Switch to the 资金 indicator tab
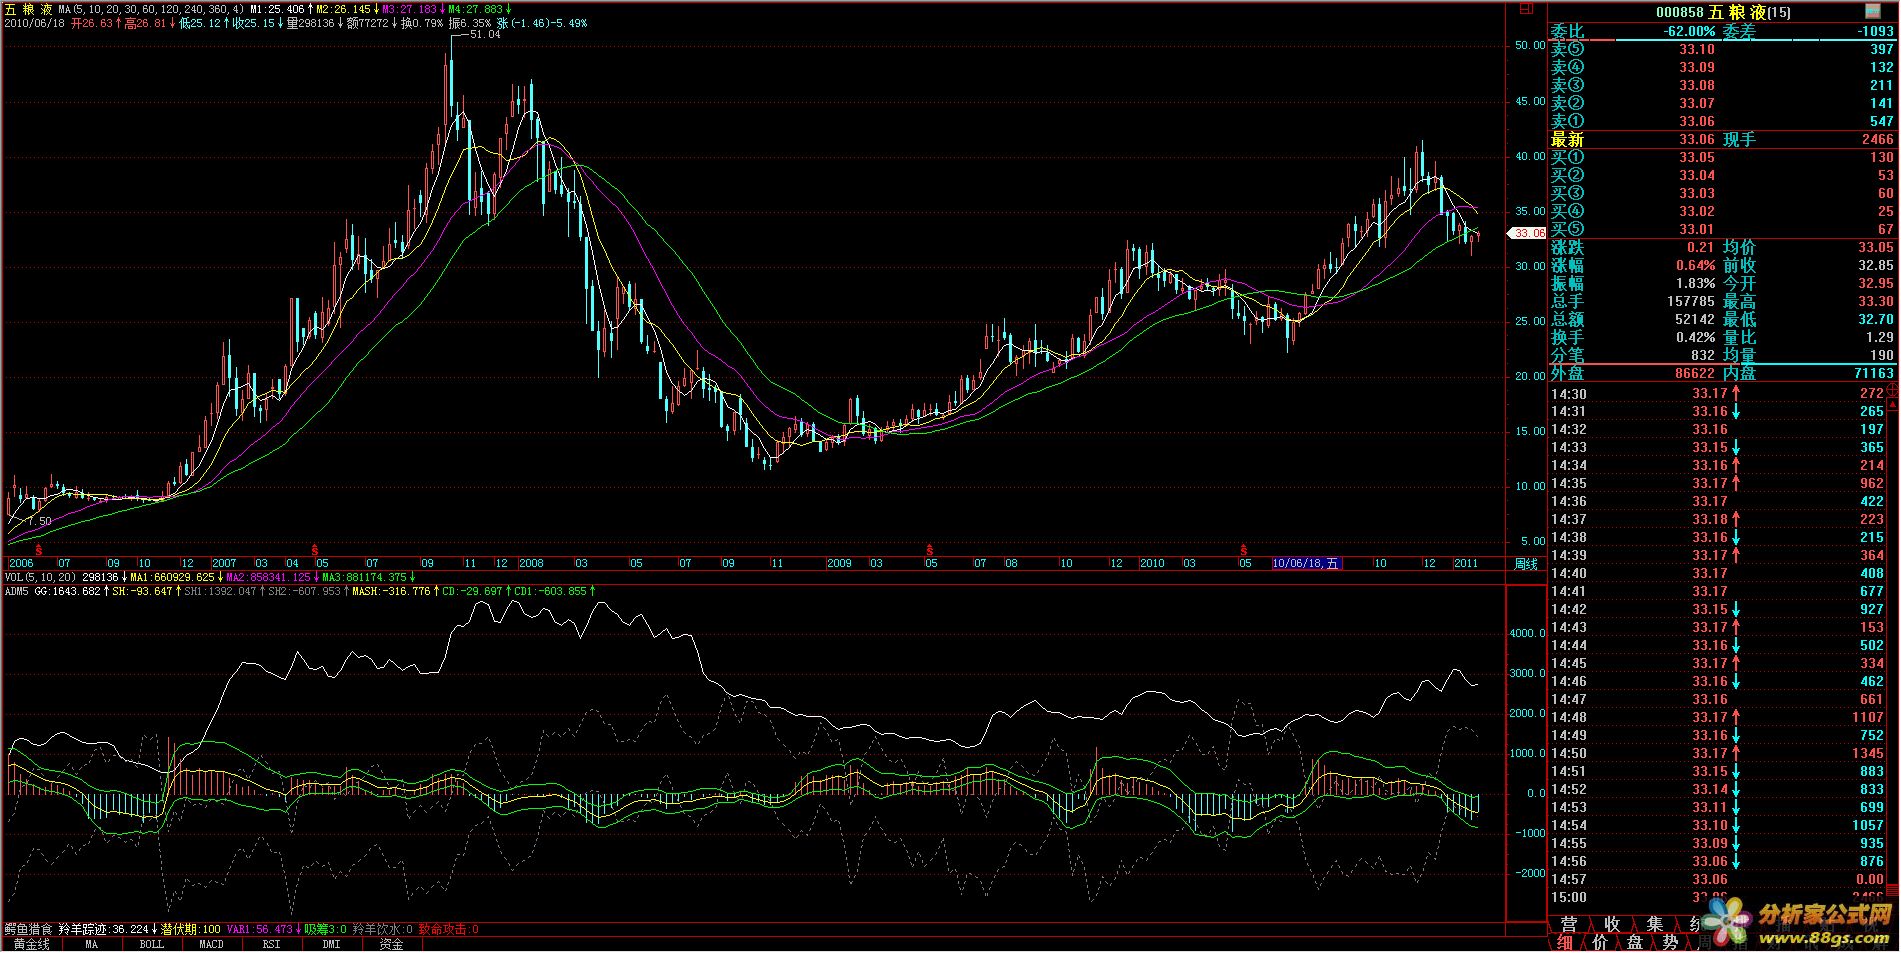The height and width of the screenshot is (953, 1901). pyautogui.click(x=391, y=944)
